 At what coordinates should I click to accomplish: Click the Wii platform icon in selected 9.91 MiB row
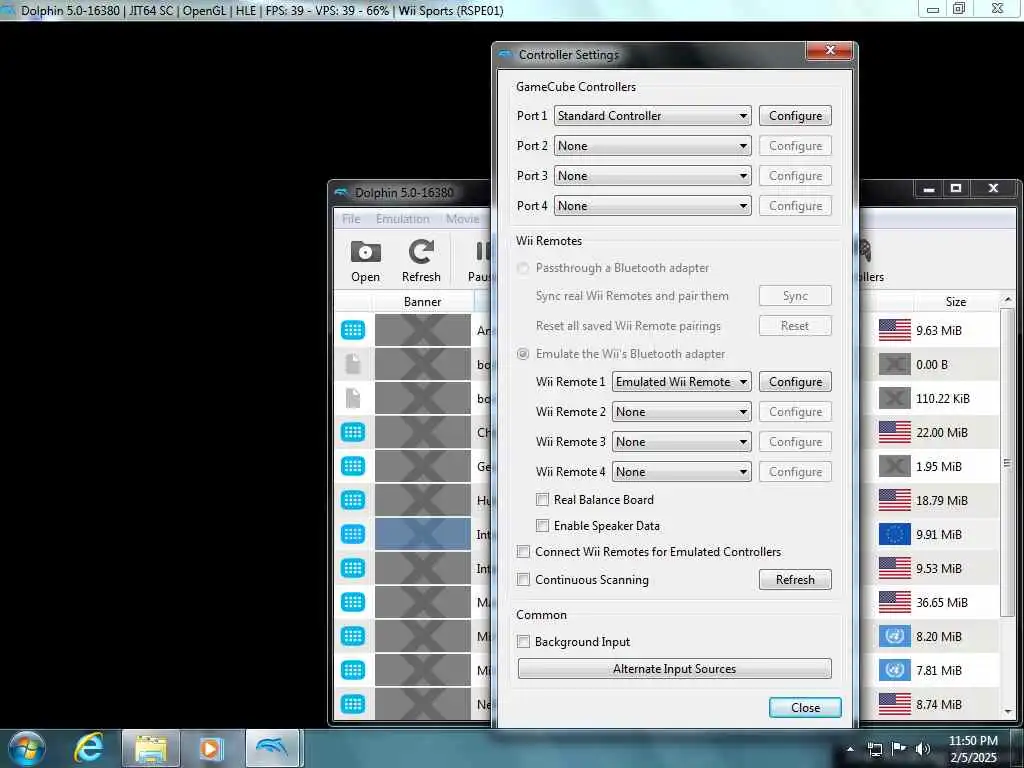coord(353,534)
